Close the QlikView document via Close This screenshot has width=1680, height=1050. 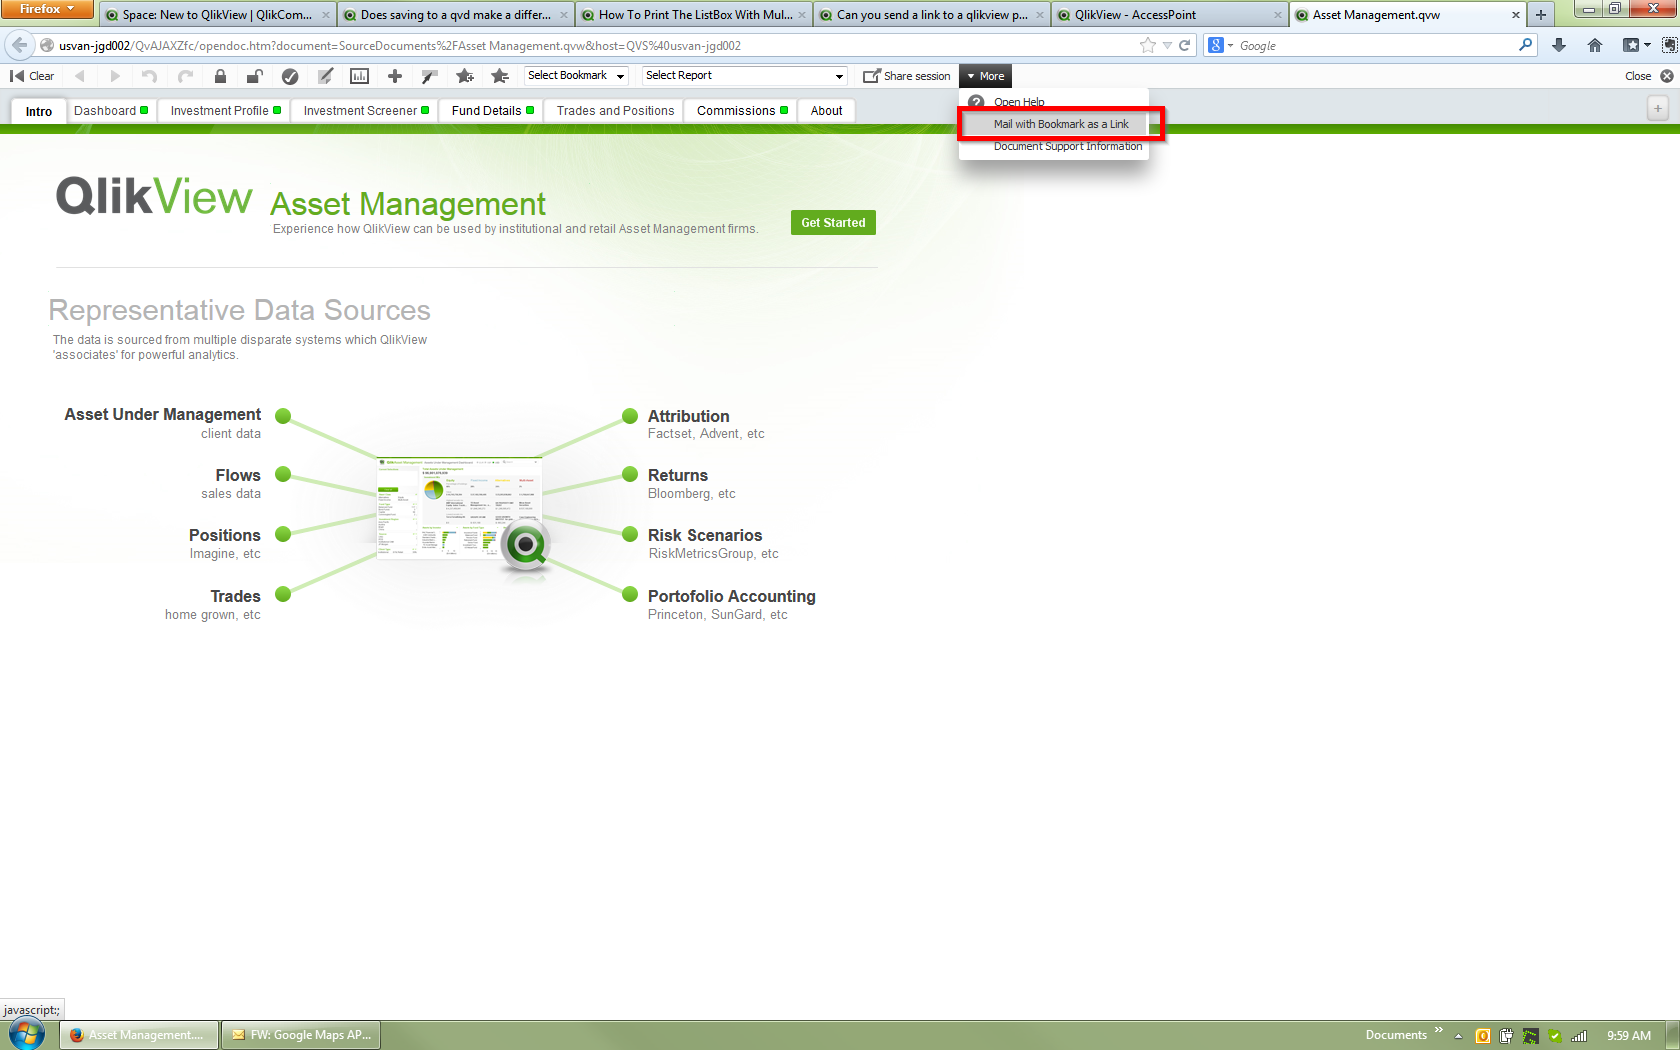click(1649, 76)
